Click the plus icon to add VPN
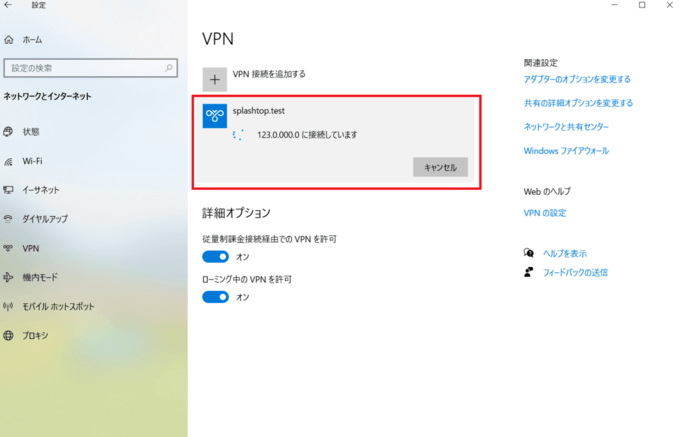 pos(215,79)
